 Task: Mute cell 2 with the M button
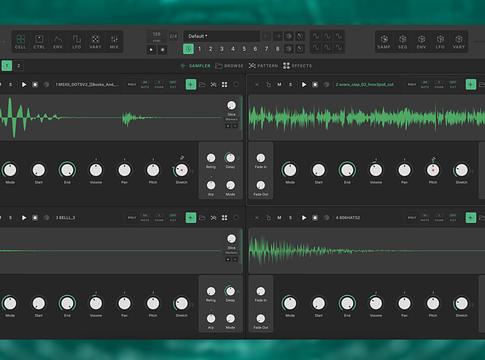click(x=279, y=85)
